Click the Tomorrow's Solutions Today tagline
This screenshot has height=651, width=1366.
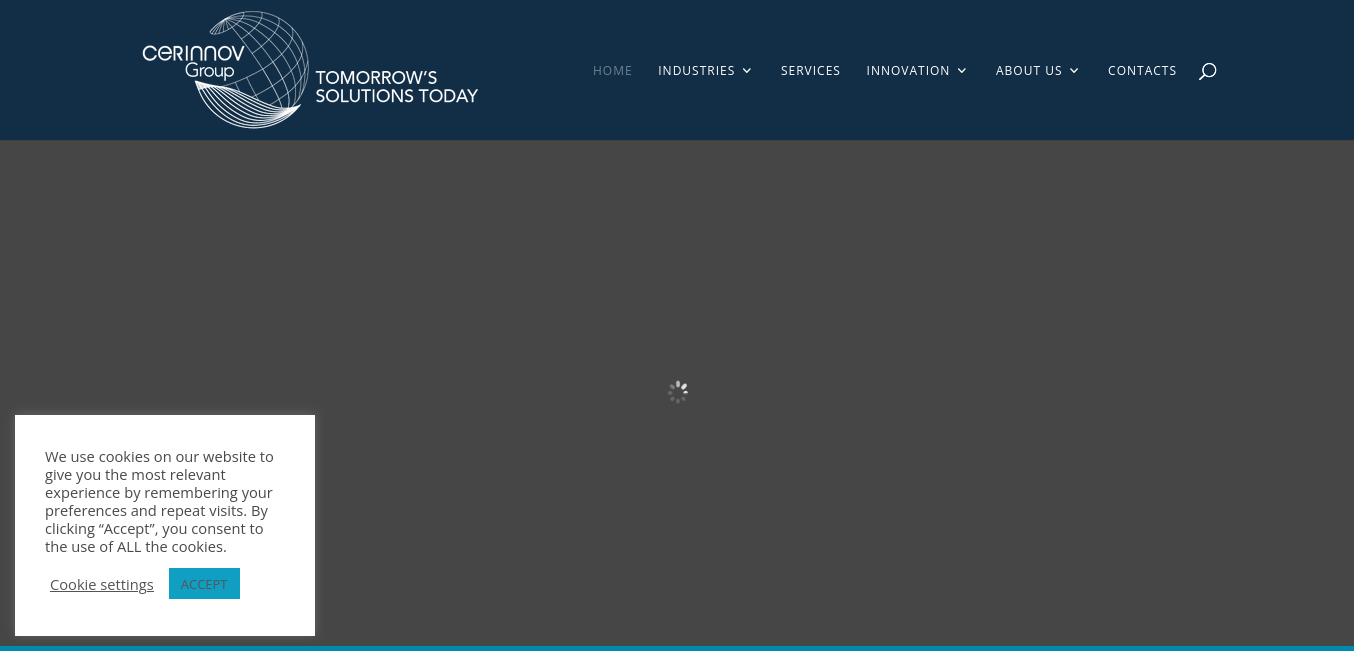point(397,87)
